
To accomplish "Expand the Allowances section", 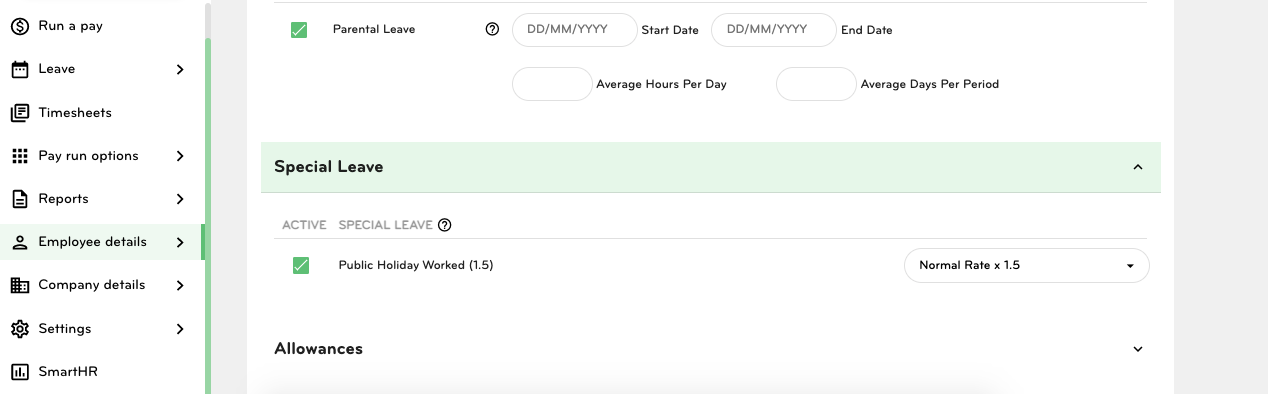I will pos(1138,349).
